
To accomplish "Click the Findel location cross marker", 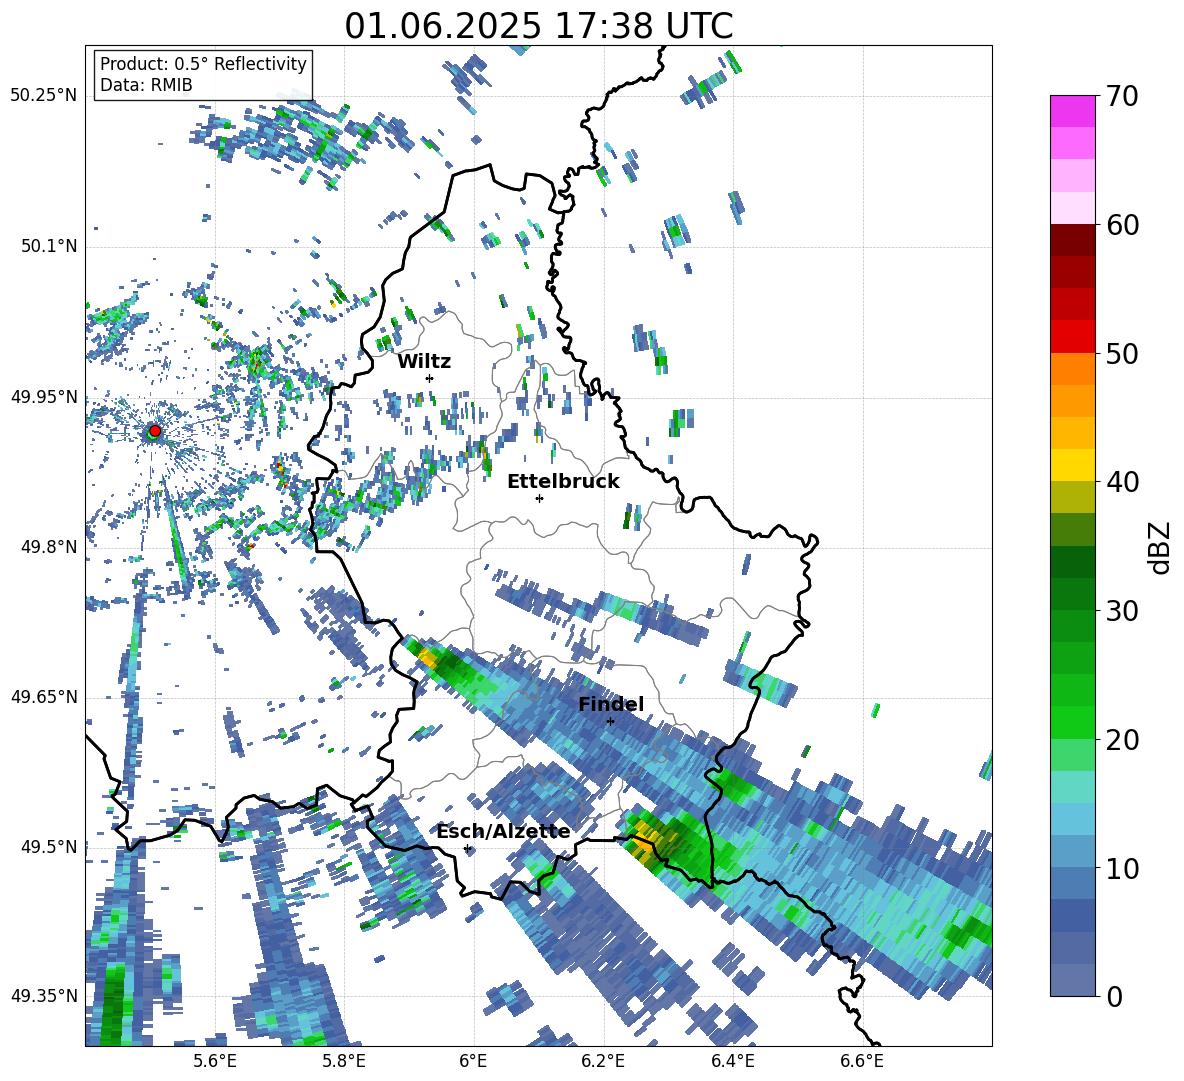I will 610,722.
